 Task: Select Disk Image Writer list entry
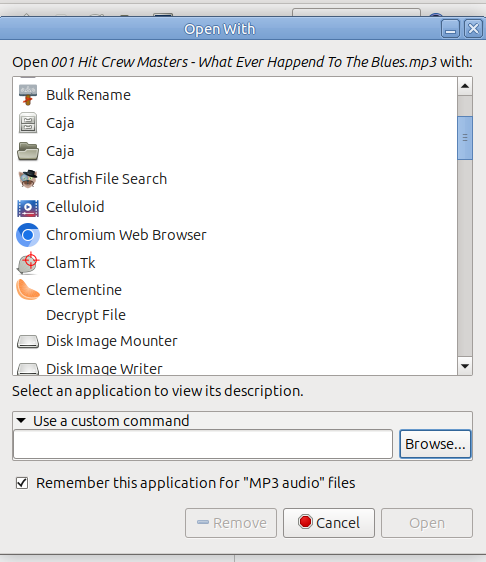coord(235,368)
